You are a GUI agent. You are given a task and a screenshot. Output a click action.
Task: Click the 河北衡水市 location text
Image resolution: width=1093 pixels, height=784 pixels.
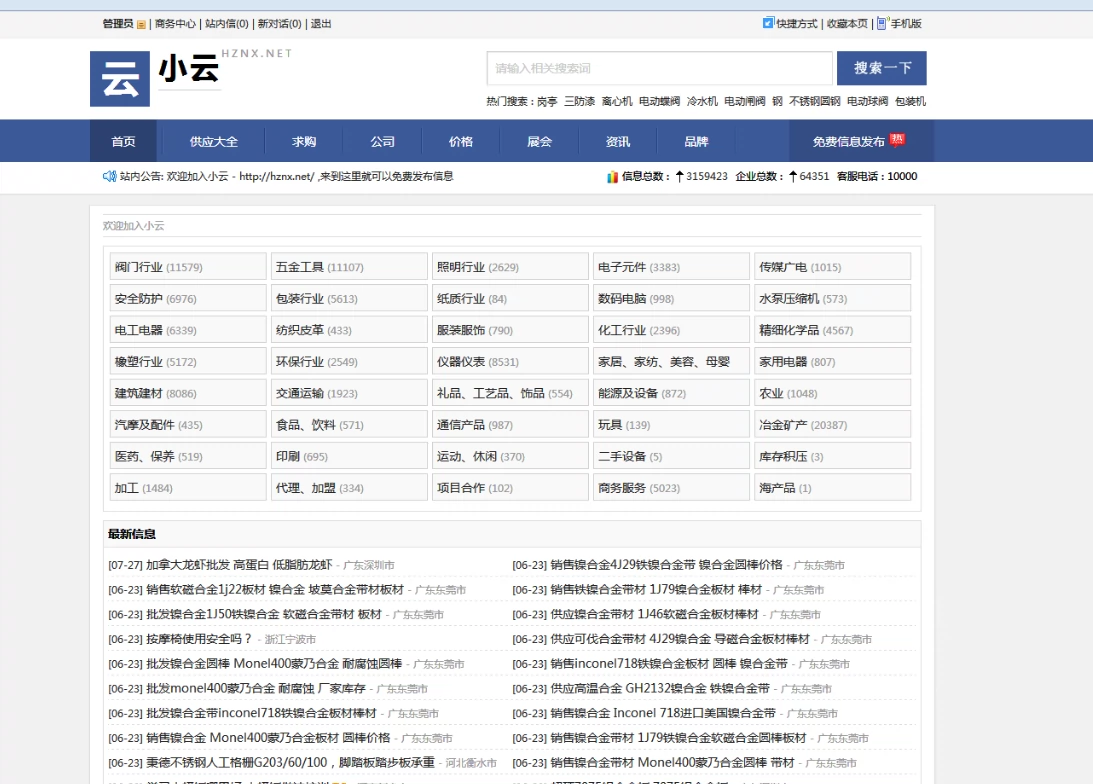click(471, 763)
